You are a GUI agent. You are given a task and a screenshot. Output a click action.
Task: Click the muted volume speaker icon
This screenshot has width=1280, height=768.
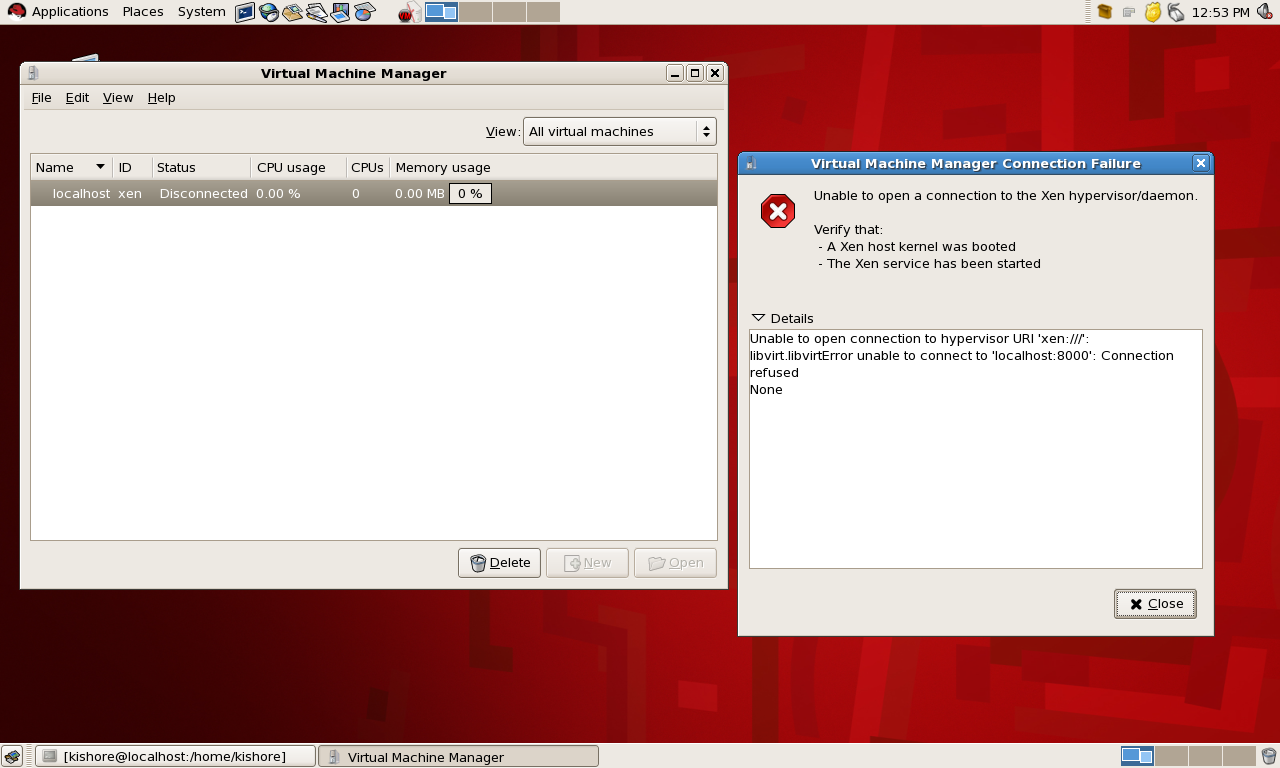[x=1265, y=12]
